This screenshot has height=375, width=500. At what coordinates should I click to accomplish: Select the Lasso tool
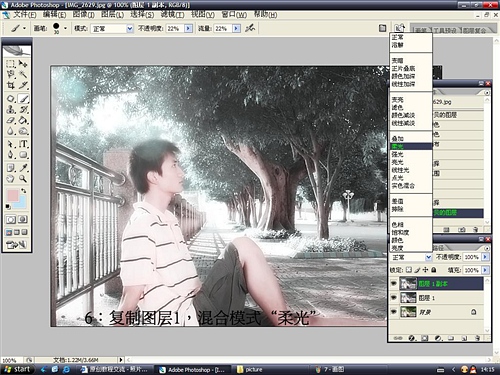point(11,74)
